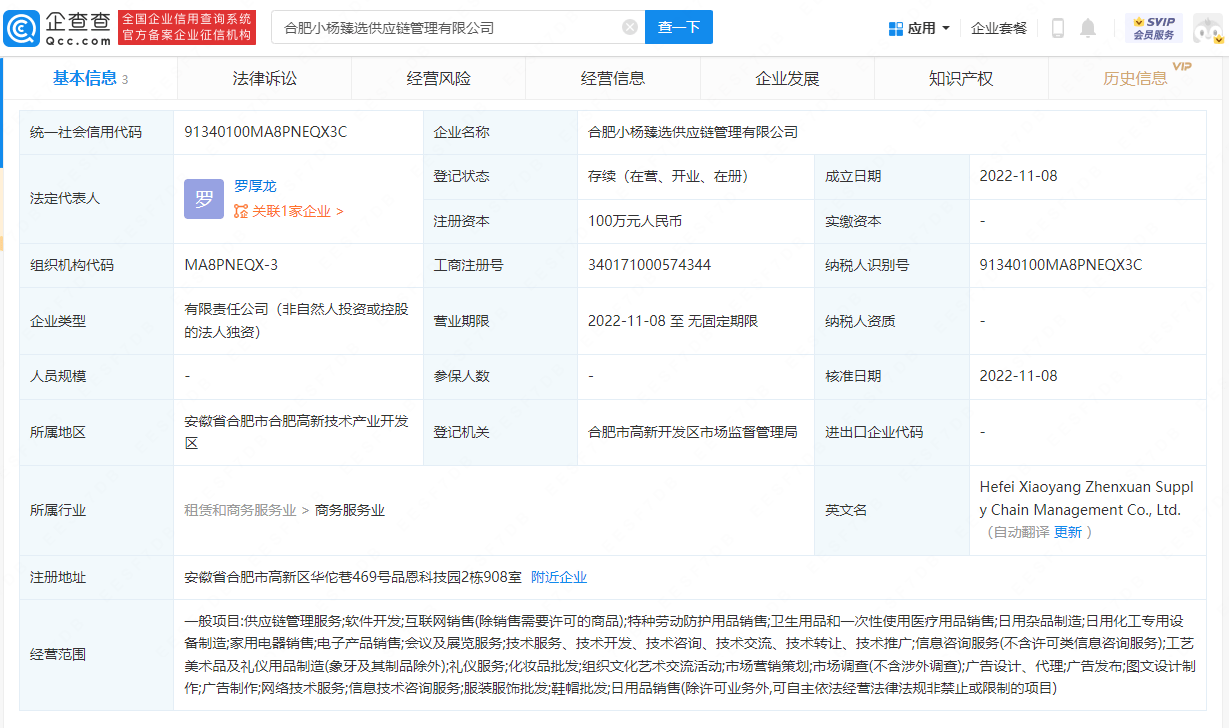Image resolution: width=1229 pixels, height=728 pixels.
Task: Open the 历史信息 VIP tab
Action: [1135, 78]
